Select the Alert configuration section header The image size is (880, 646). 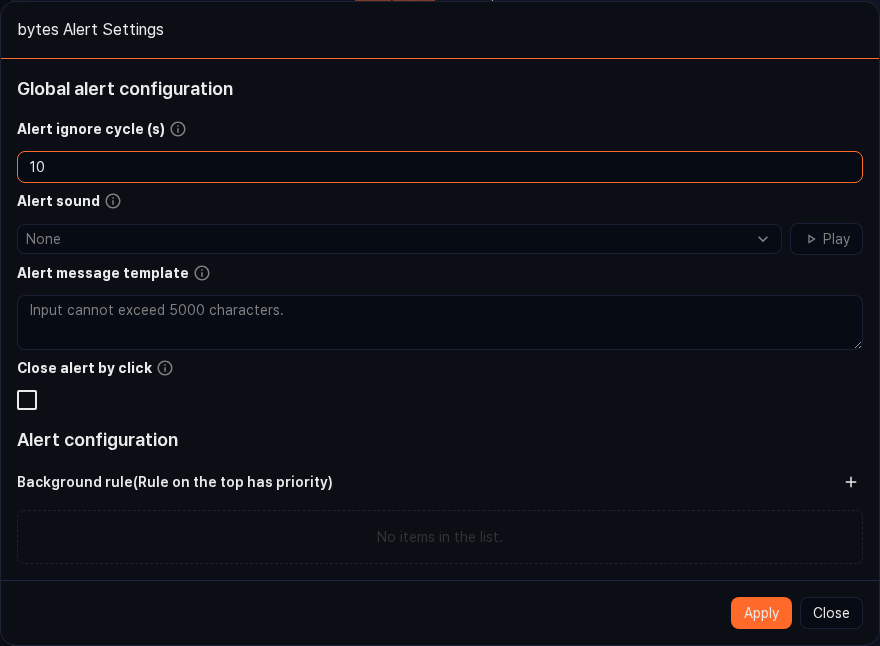(97, 440)
